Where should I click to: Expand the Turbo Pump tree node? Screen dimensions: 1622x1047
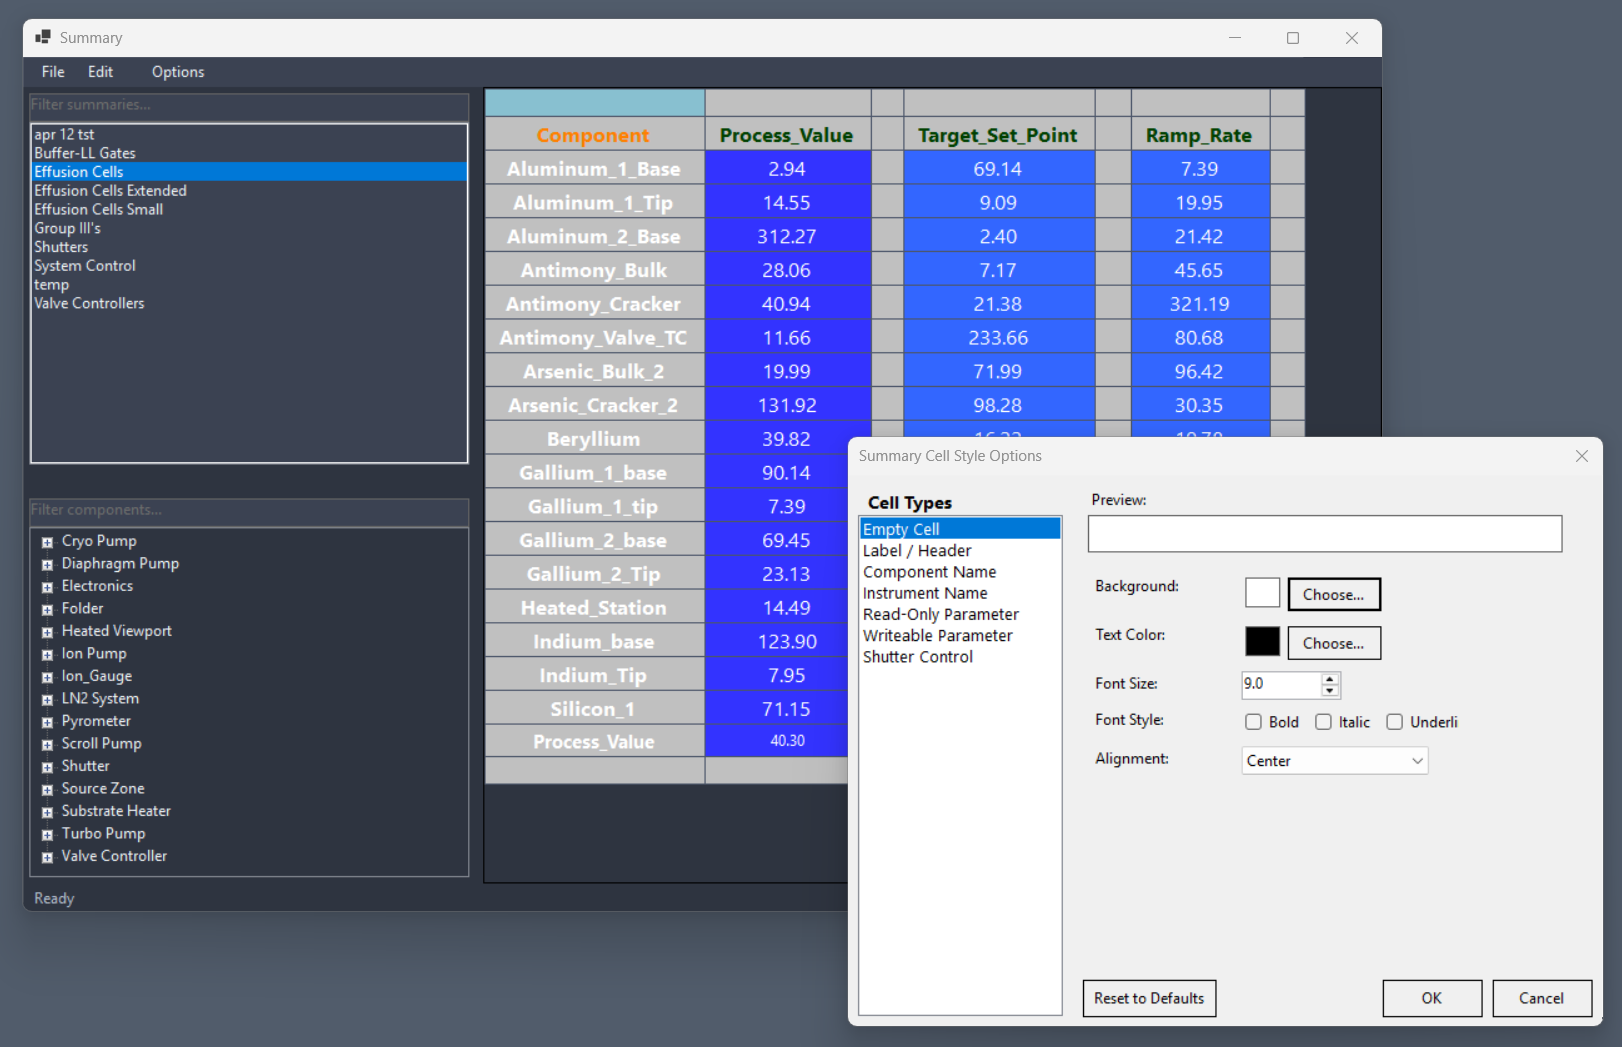click(x=47, y=835)
